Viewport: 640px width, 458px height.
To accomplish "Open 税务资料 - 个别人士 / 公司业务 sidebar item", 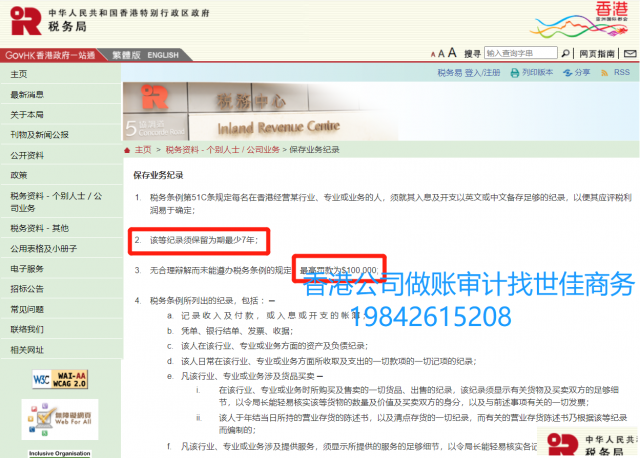I will click(61, 202).
